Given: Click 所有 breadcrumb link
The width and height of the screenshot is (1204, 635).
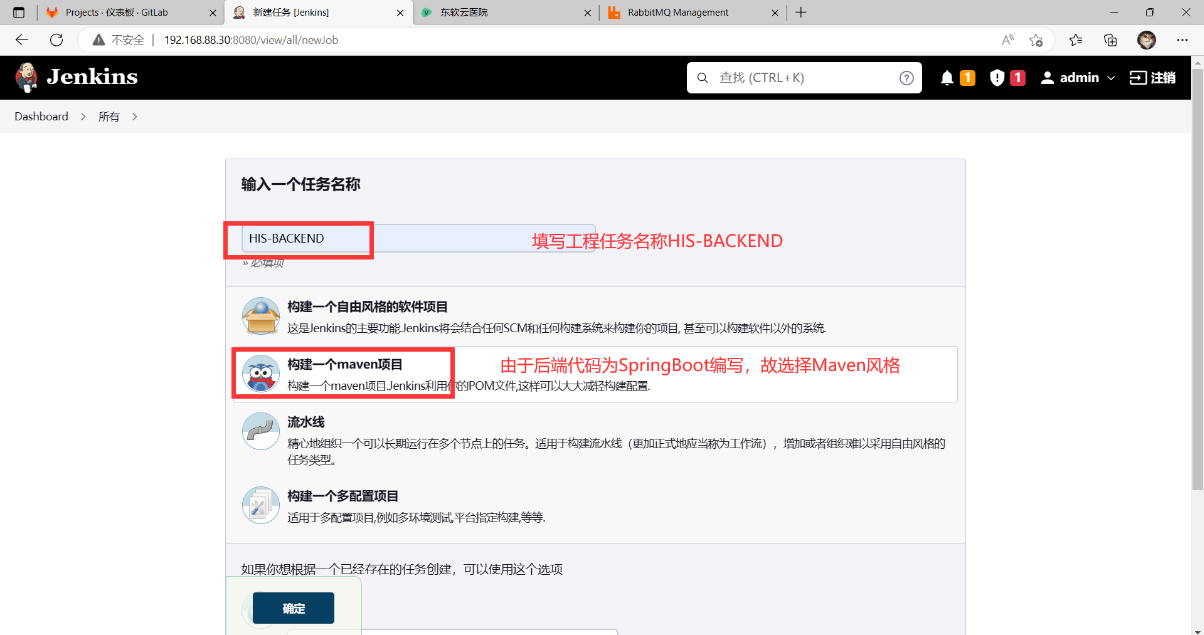Looking at the screenshot, I should click(108, 117).
